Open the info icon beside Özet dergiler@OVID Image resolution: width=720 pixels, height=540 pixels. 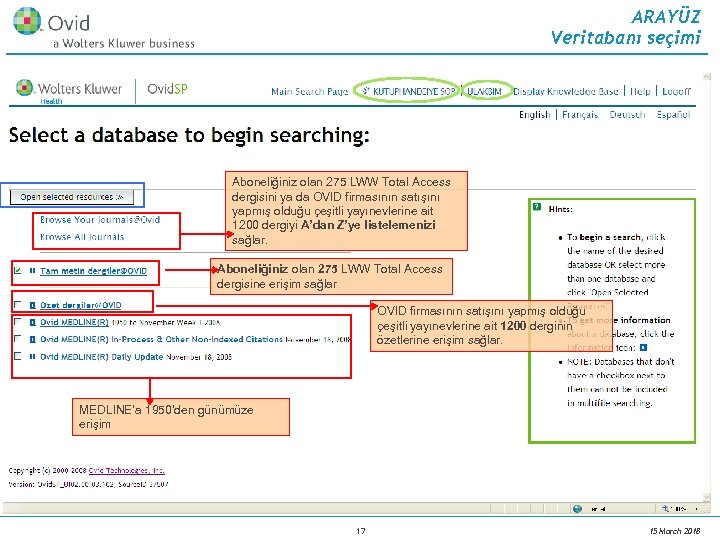(x=32, y=305)
